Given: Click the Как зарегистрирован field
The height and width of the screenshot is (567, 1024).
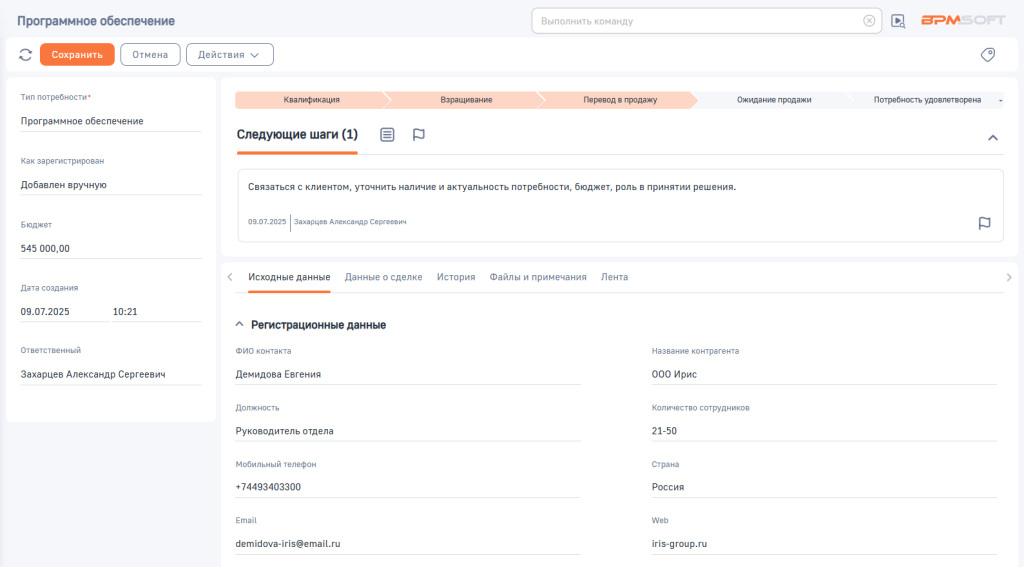Looking at the screenshot, I should (110, 185).
